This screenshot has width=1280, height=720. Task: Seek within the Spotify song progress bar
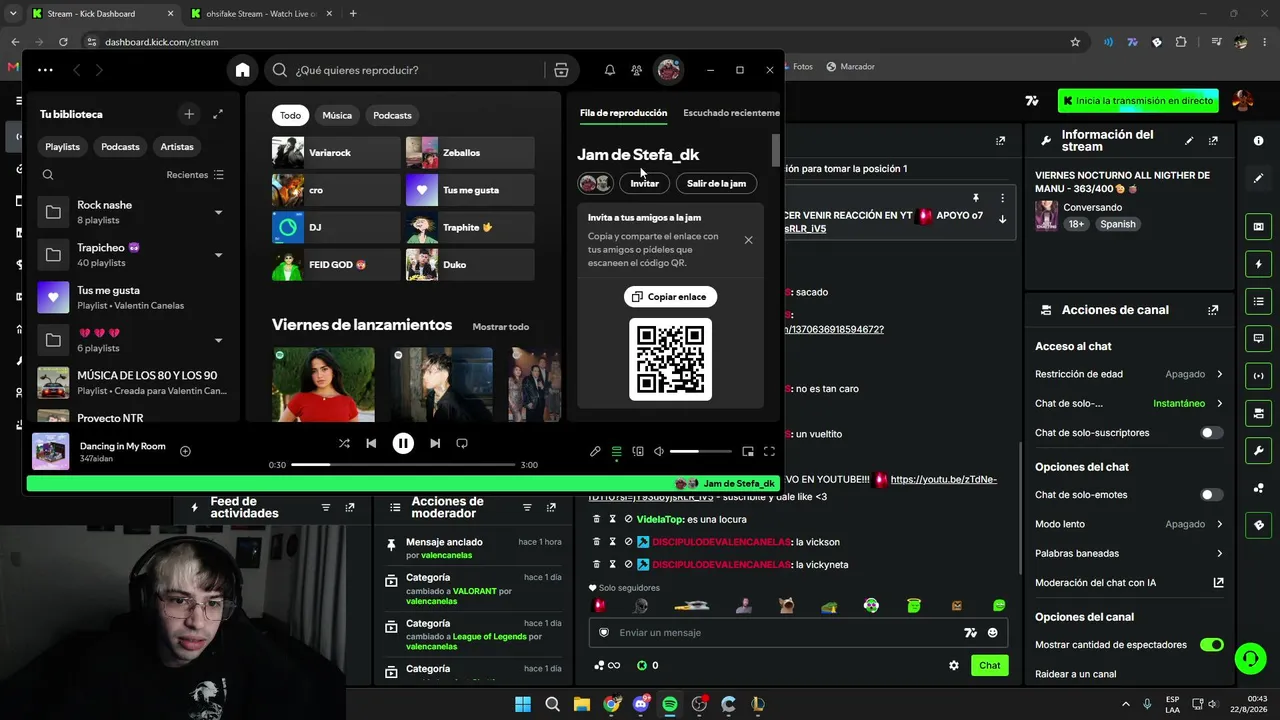[x=403, y=465]
